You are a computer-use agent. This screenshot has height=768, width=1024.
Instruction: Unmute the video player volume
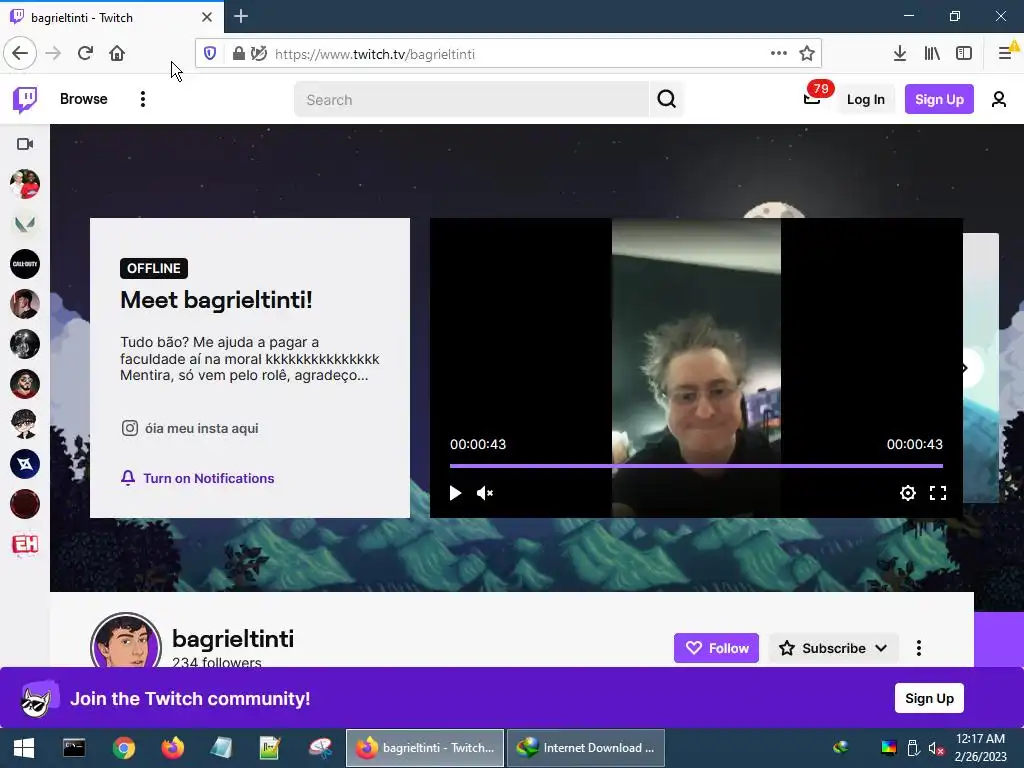tap(485, 493)
